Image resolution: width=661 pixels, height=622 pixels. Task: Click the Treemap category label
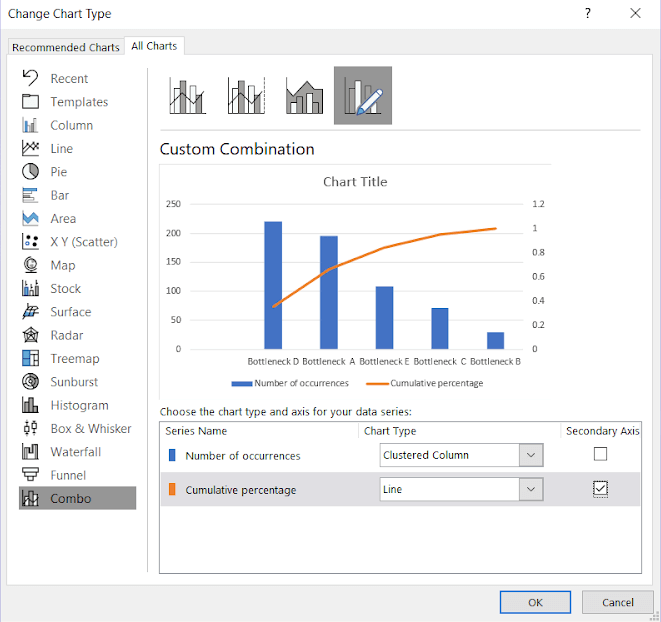[x=75, y=358]
